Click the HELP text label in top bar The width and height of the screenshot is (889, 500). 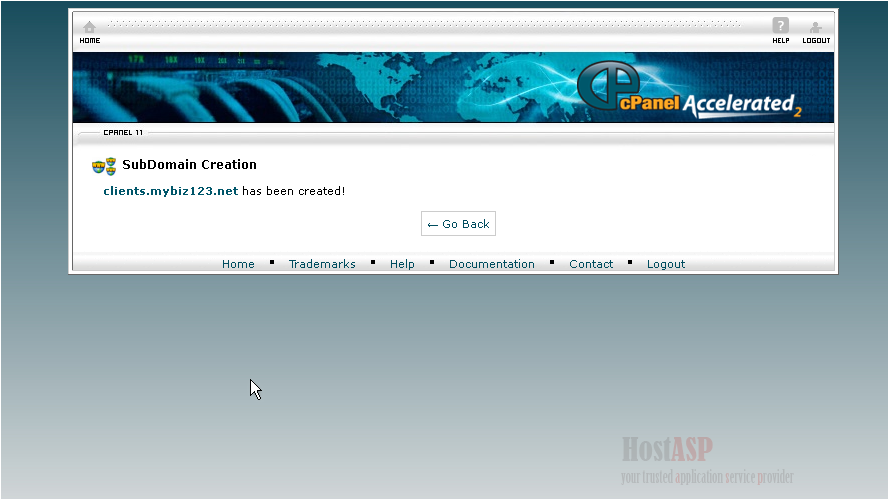(x=781, y=41)
